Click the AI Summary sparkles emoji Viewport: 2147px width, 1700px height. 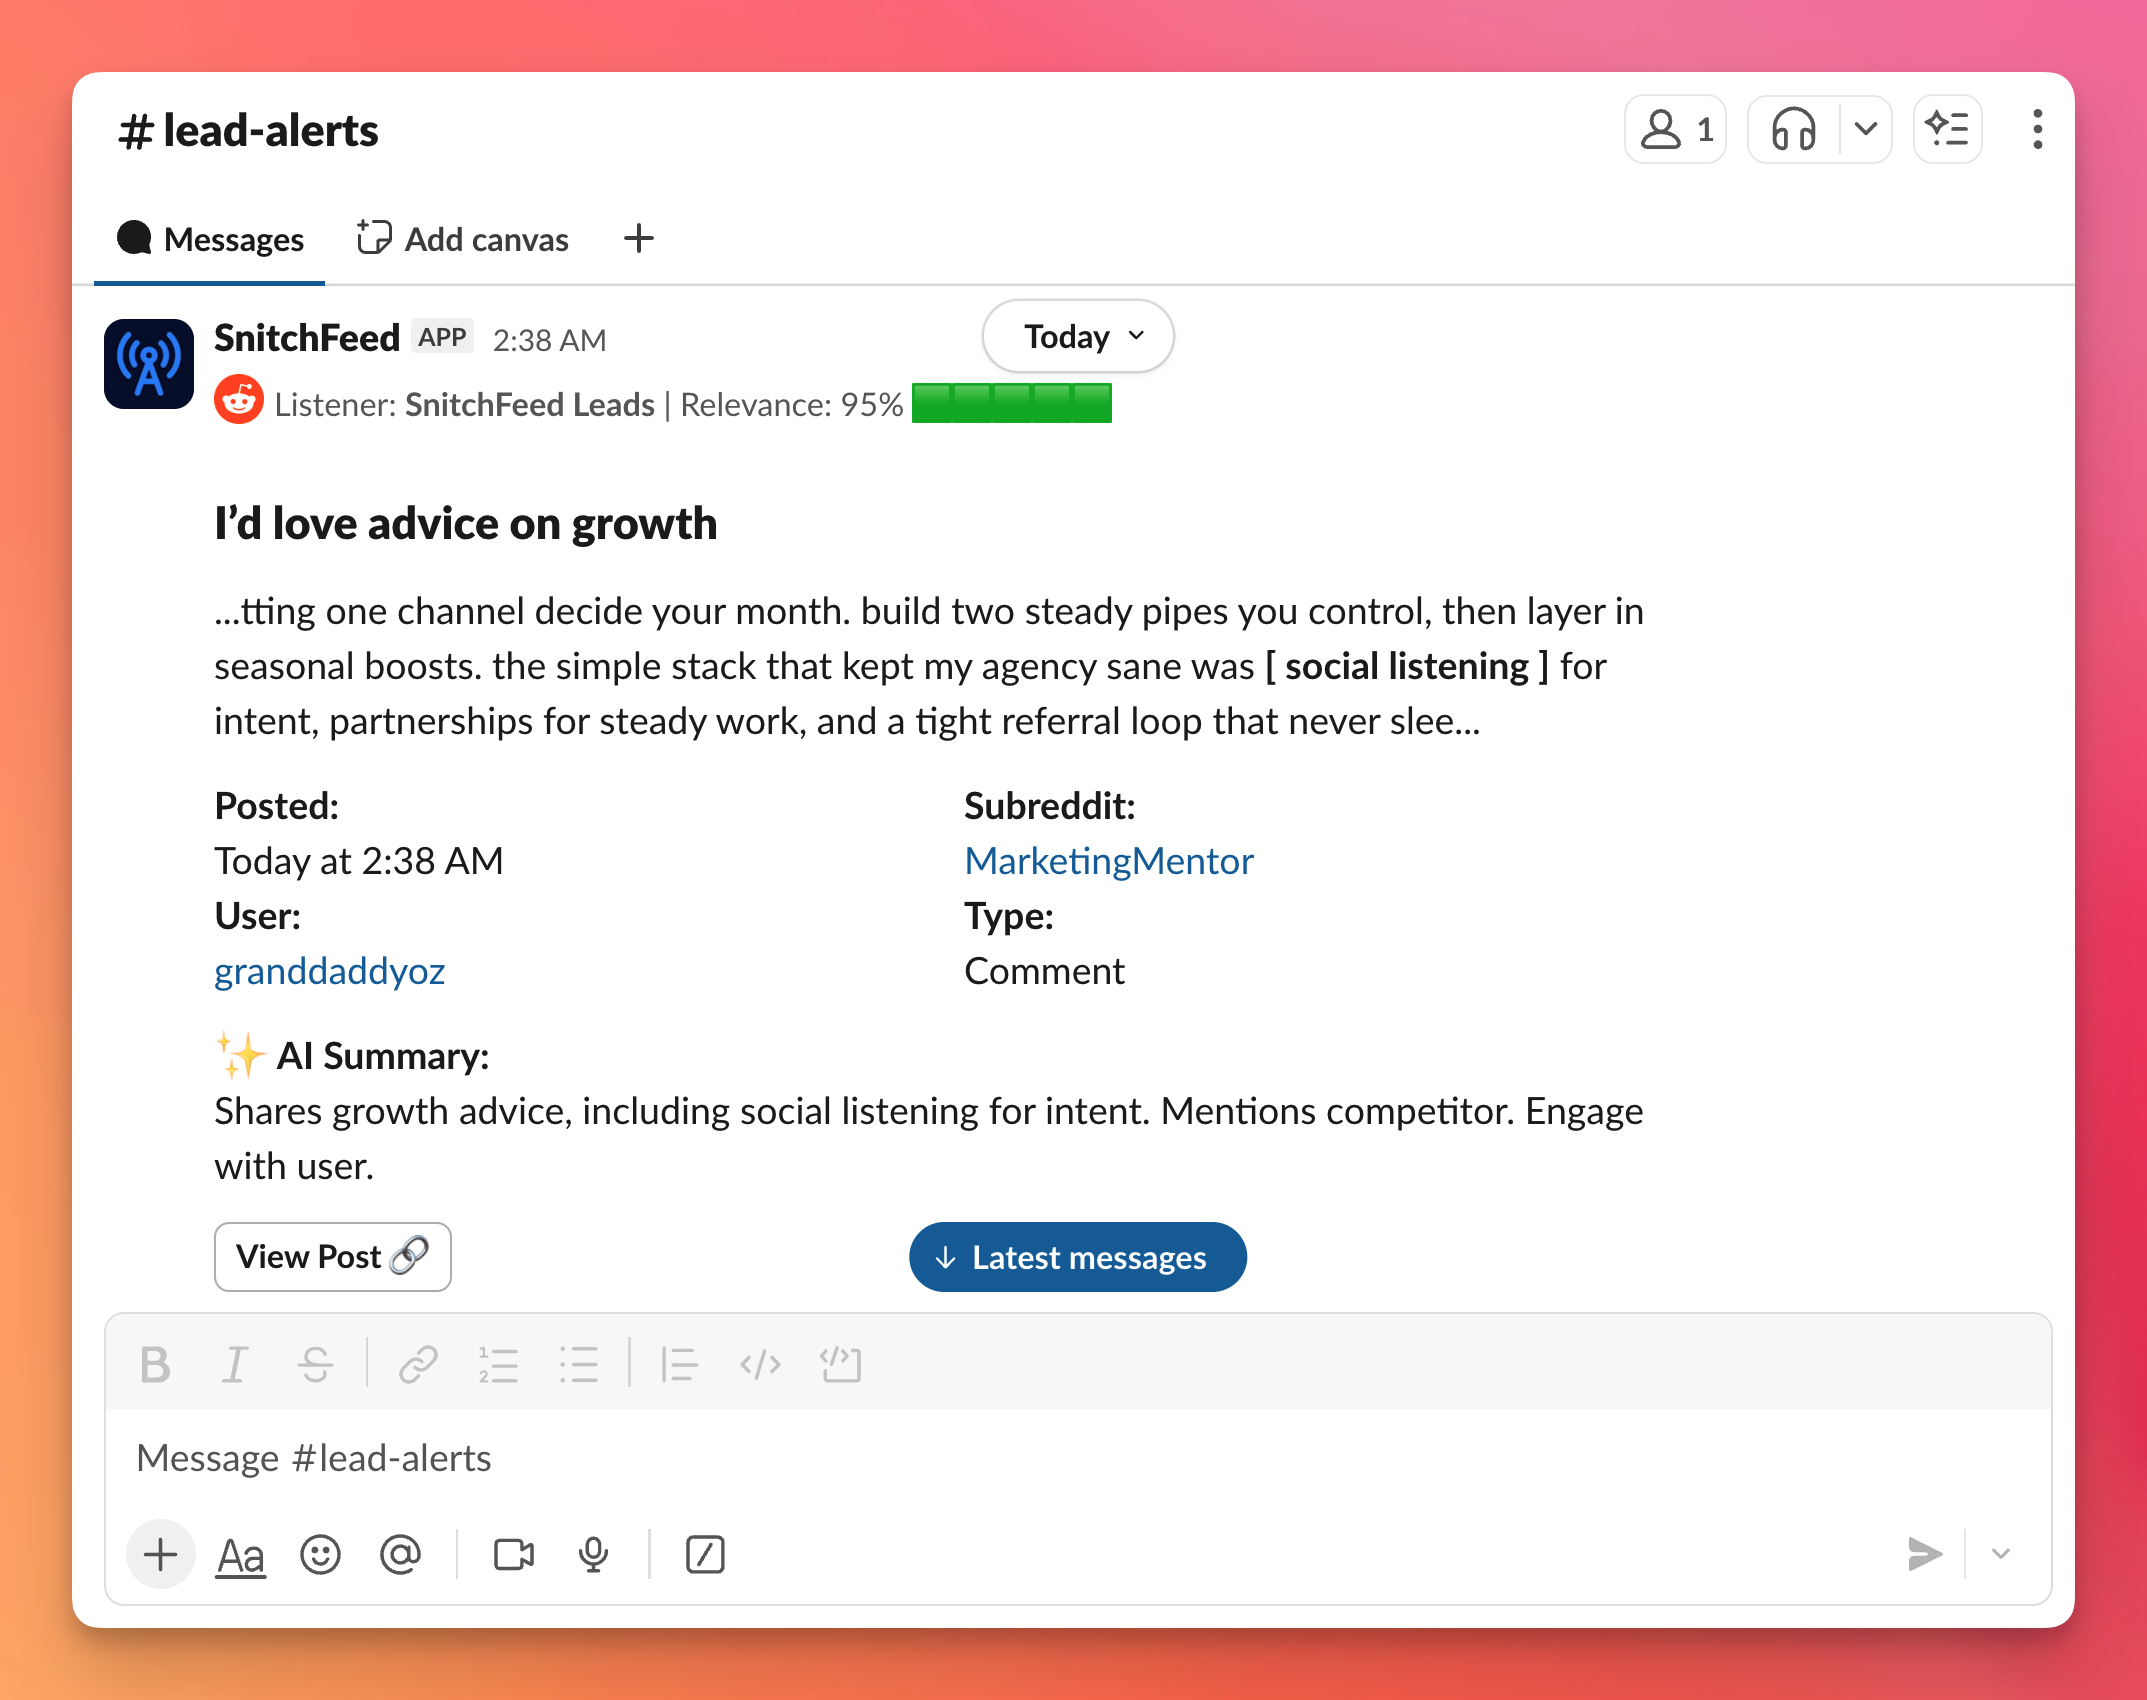240,1055
